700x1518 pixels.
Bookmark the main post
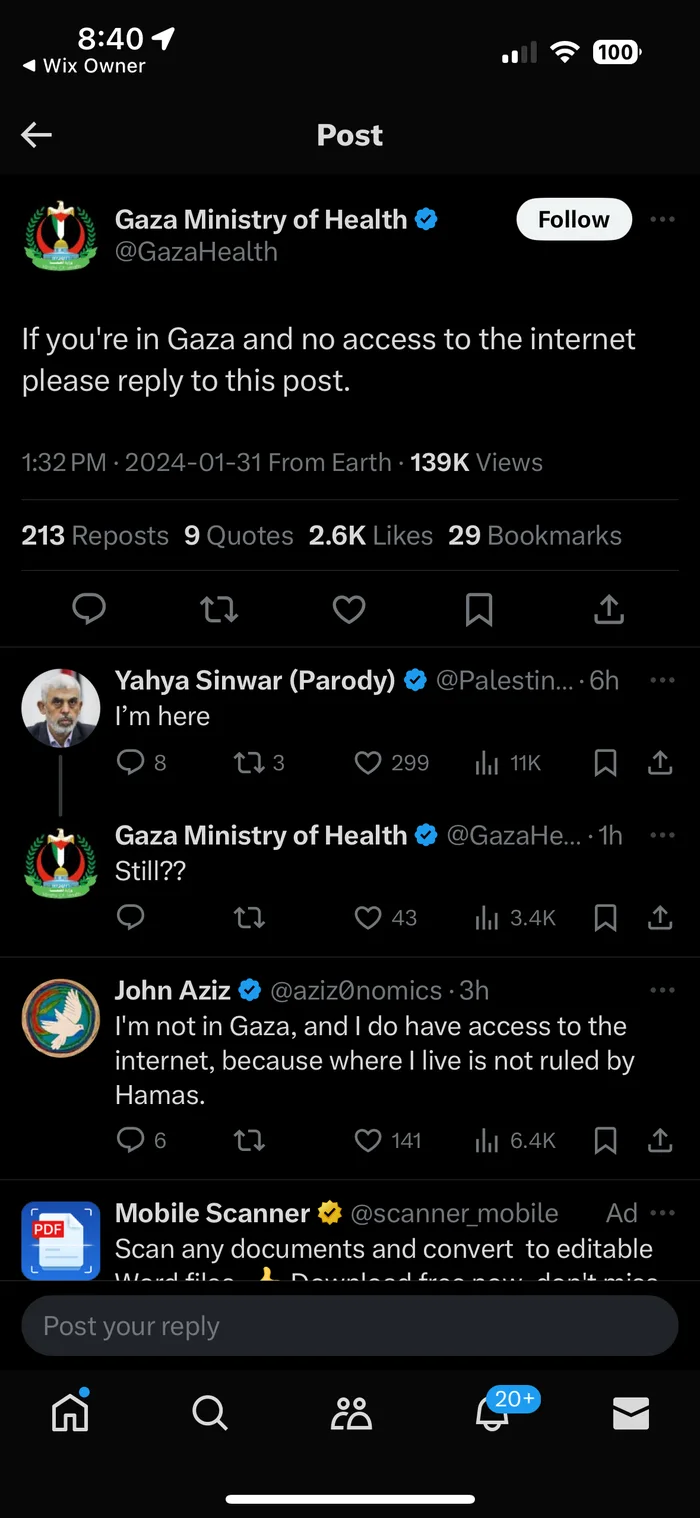479,609
